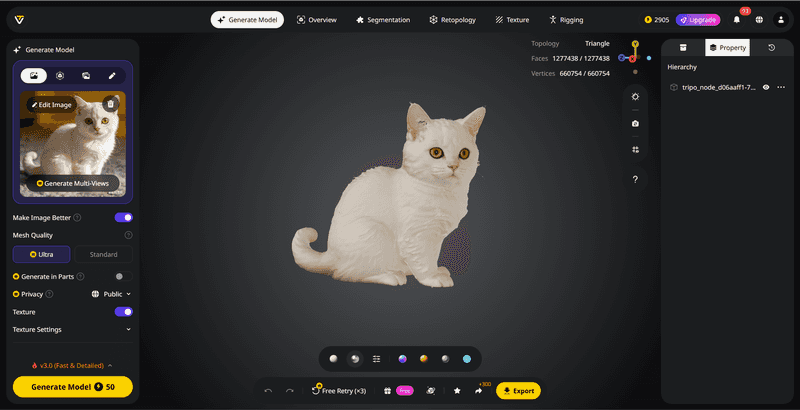
Task: Click the Export button
Action: tap(518, 391)
